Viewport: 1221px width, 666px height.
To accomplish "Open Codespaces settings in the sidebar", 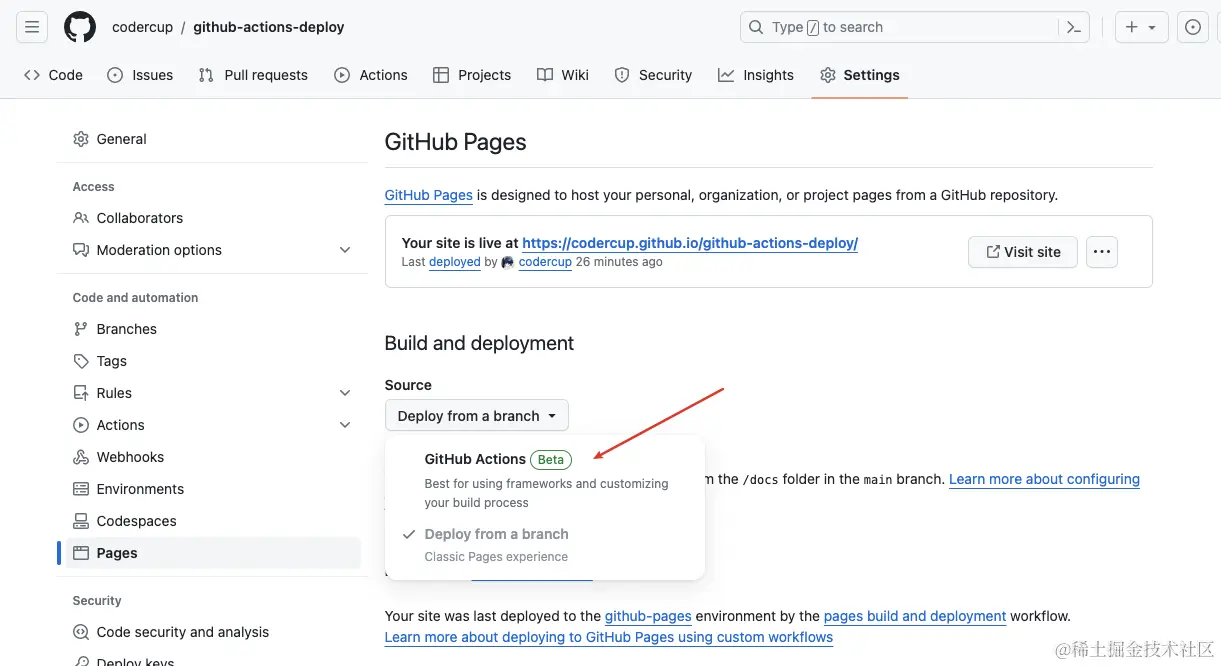I will pyautogui.click(x=213, y=521).
